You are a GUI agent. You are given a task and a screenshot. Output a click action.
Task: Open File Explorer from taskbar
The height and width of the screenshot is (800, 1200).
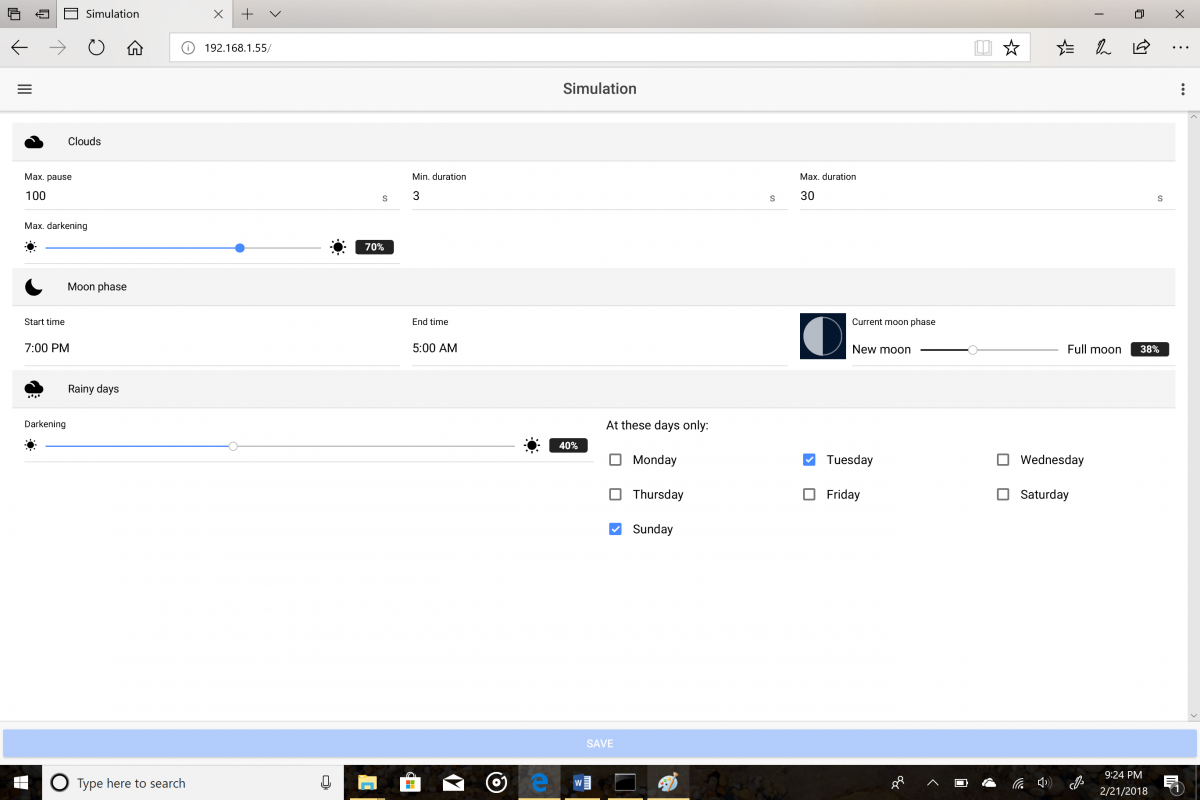(367, 783)
